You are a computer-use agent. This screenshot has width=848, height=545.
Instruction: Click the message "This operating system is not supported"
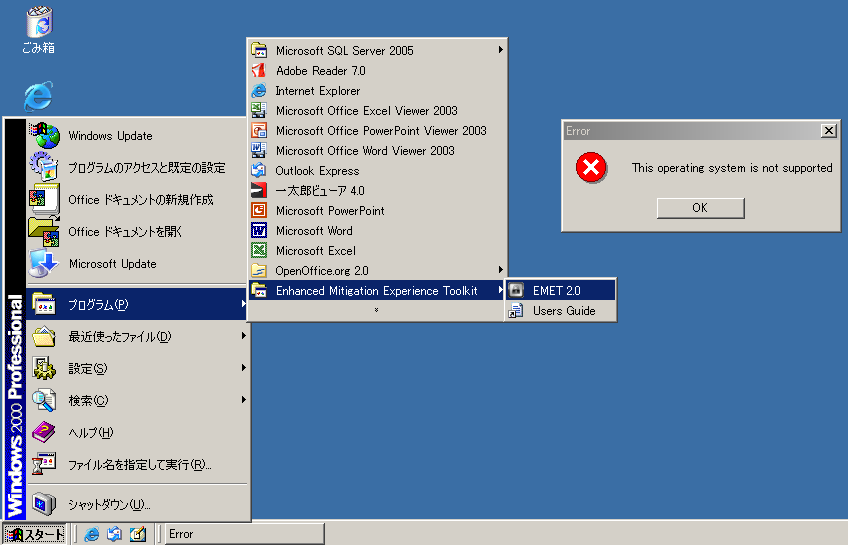tap(732, 168)
